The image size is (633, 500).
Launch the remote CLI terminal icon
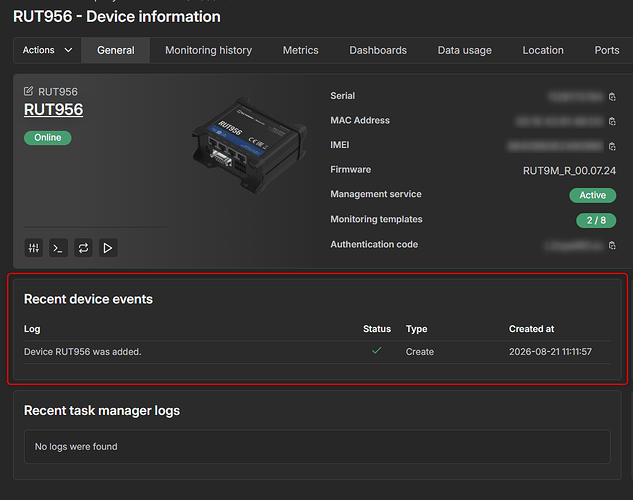(58, 248)
